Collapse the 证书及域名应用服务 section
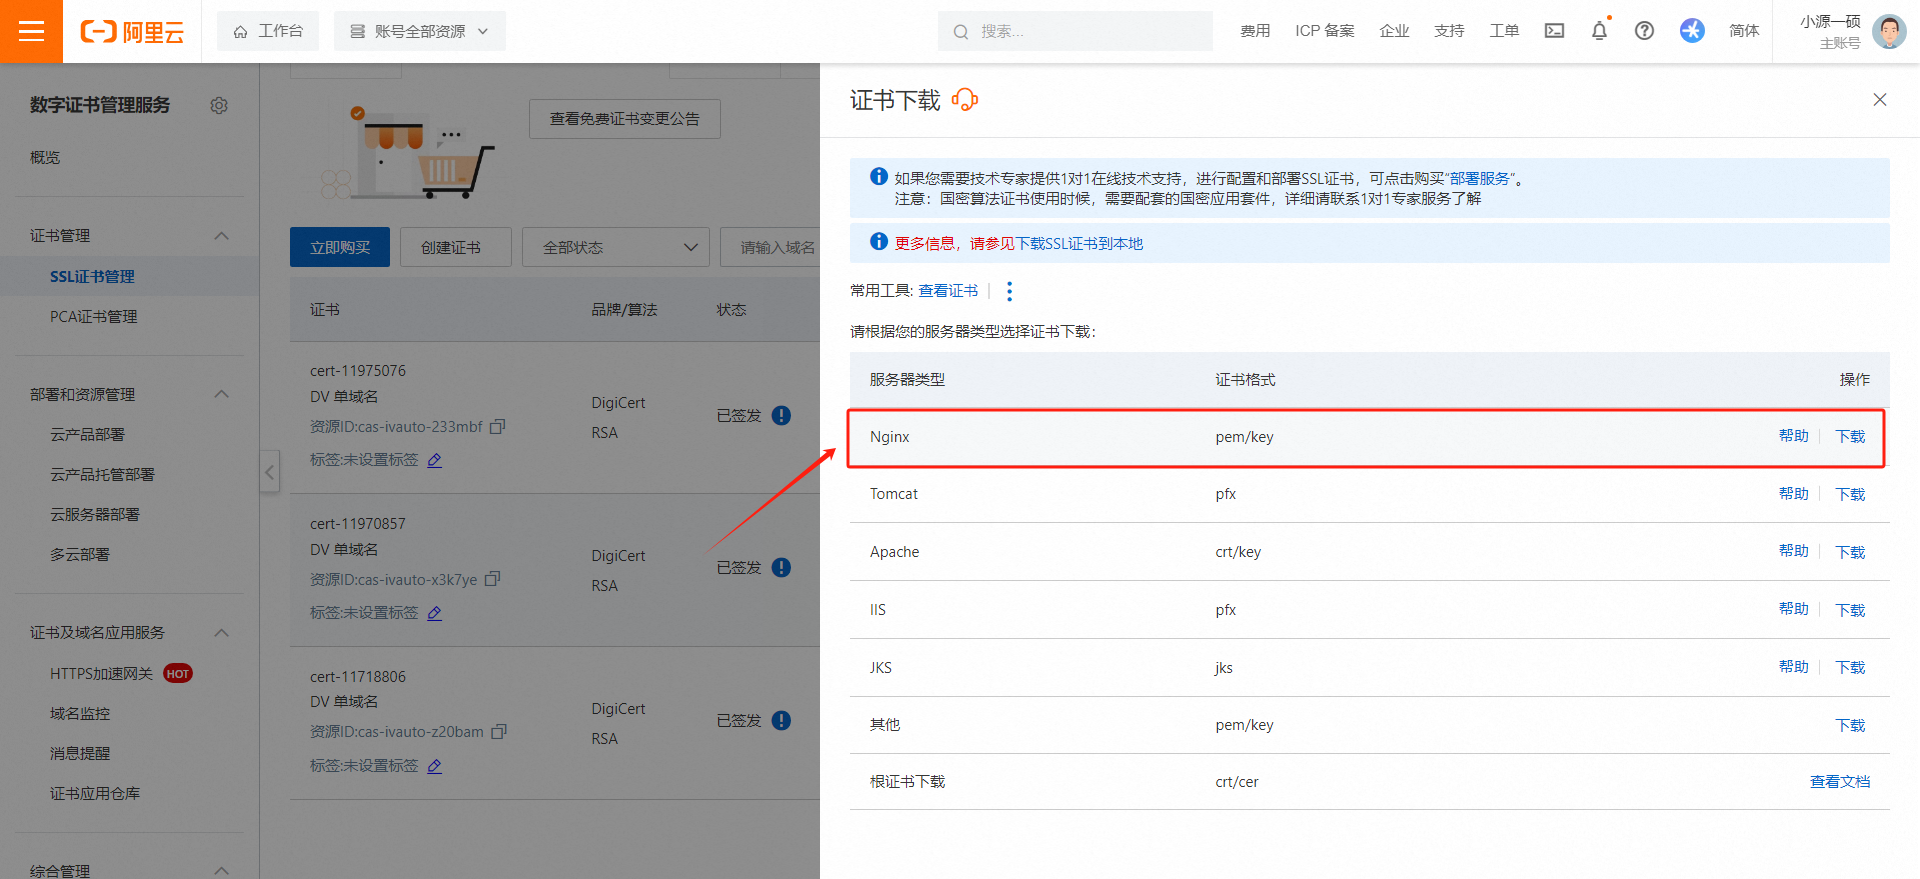This screenshot has height=879, width=1920. click(222, 632)
